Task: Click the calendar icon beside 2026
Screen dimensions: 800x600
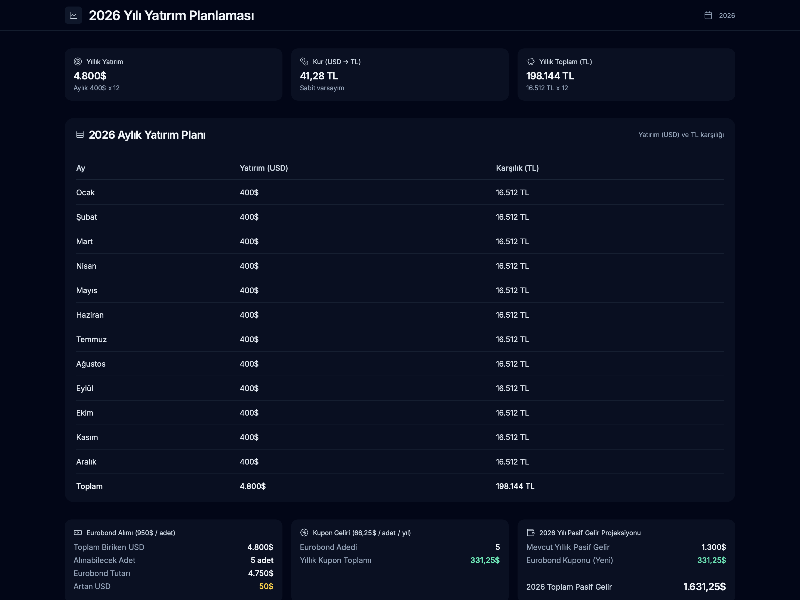Action: [x=709, y=15]
